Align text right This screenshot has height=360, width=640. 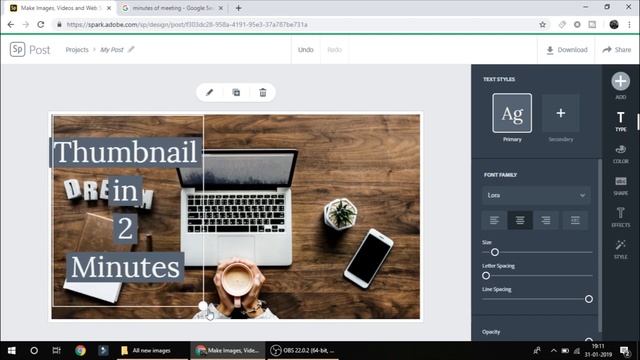point(546,220)
